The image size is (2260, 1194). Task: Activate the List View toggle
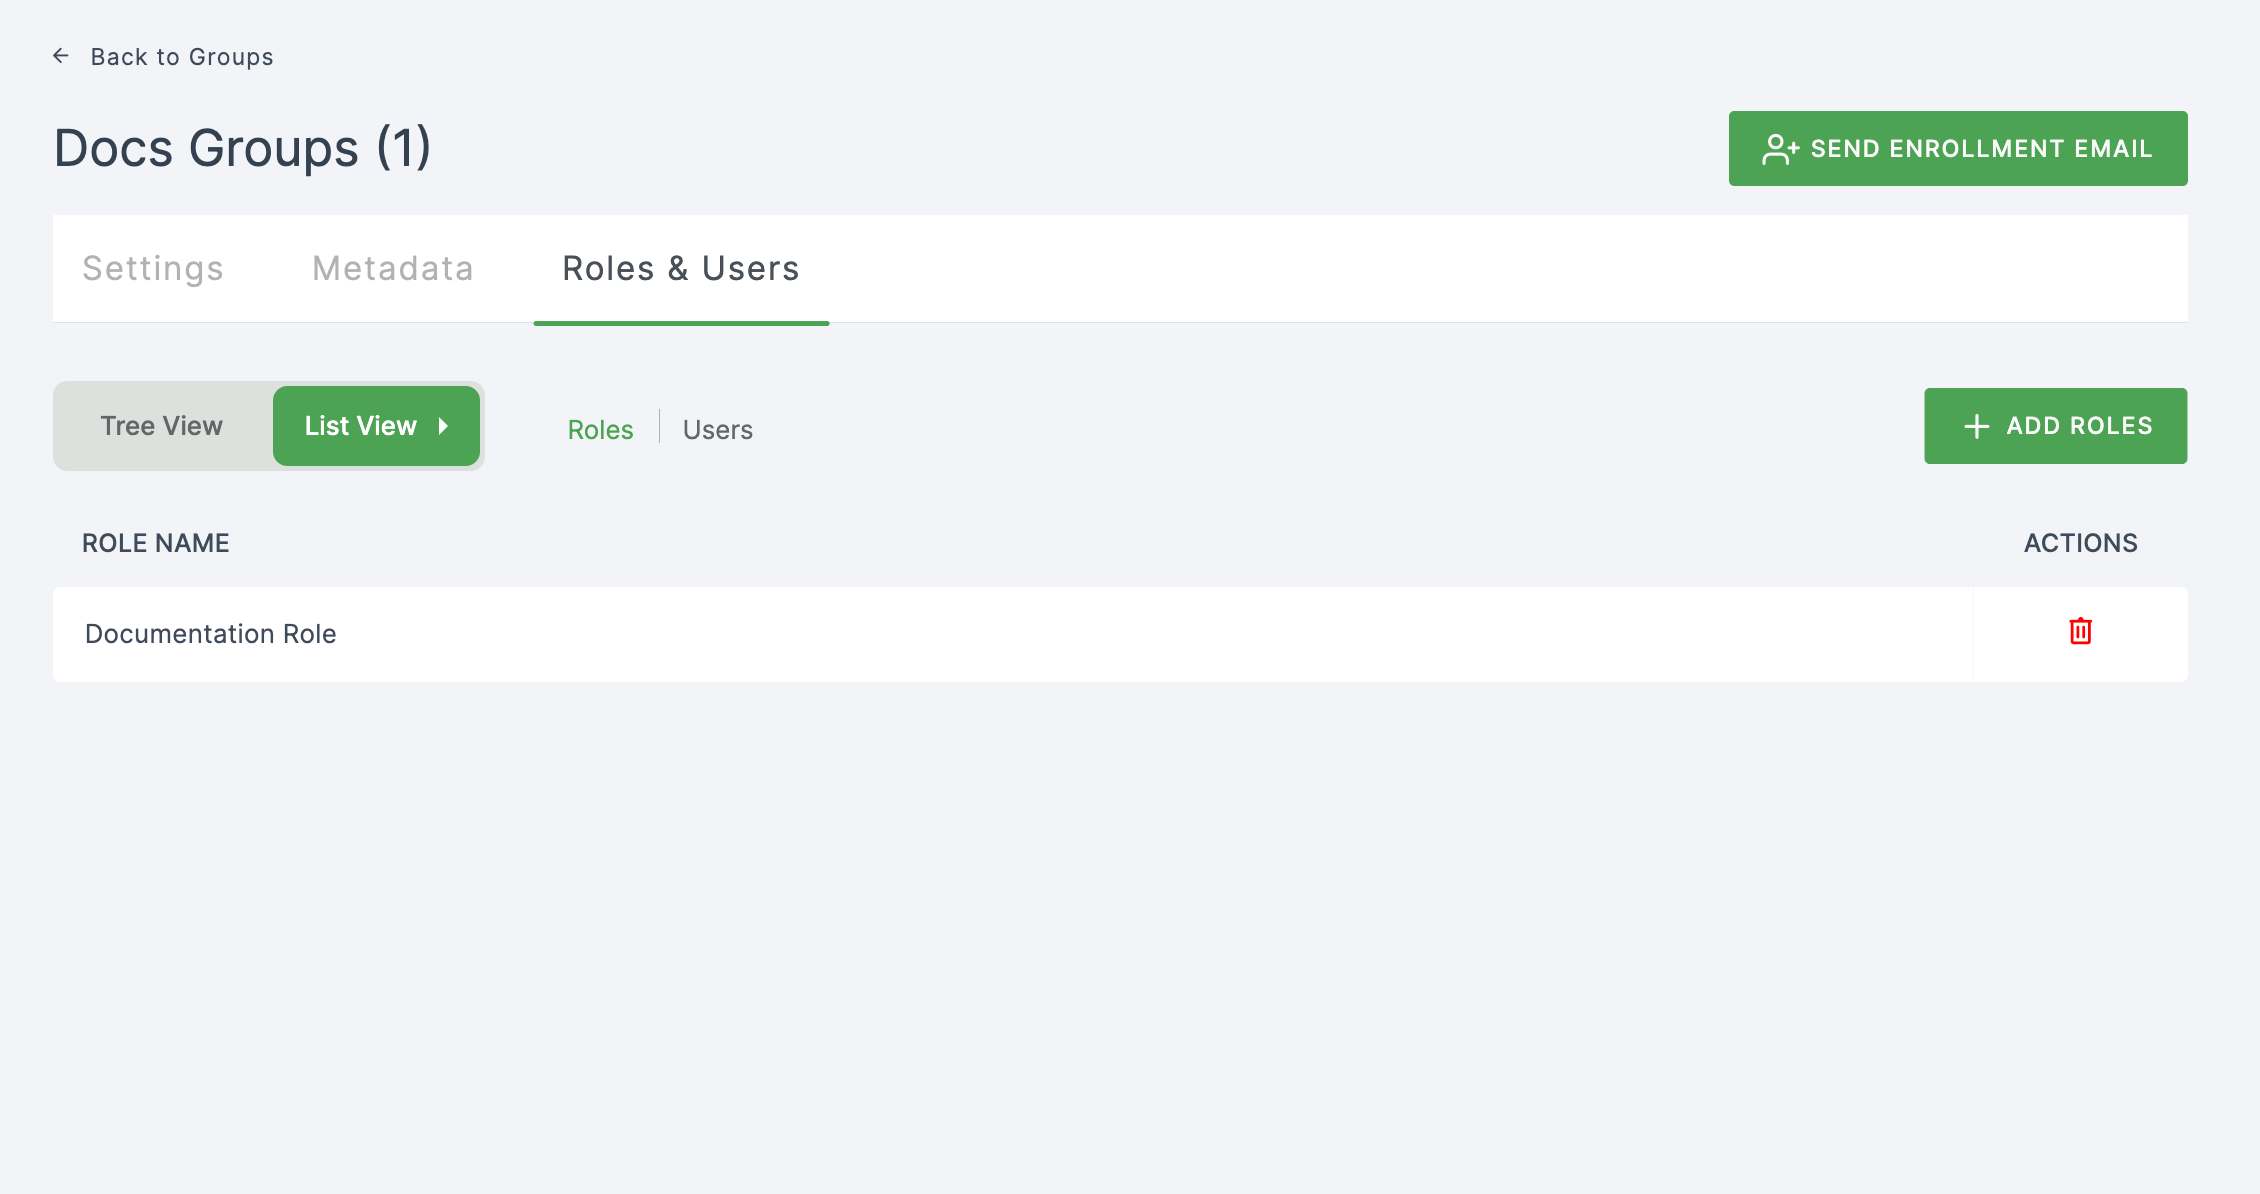tap(376, 426)
